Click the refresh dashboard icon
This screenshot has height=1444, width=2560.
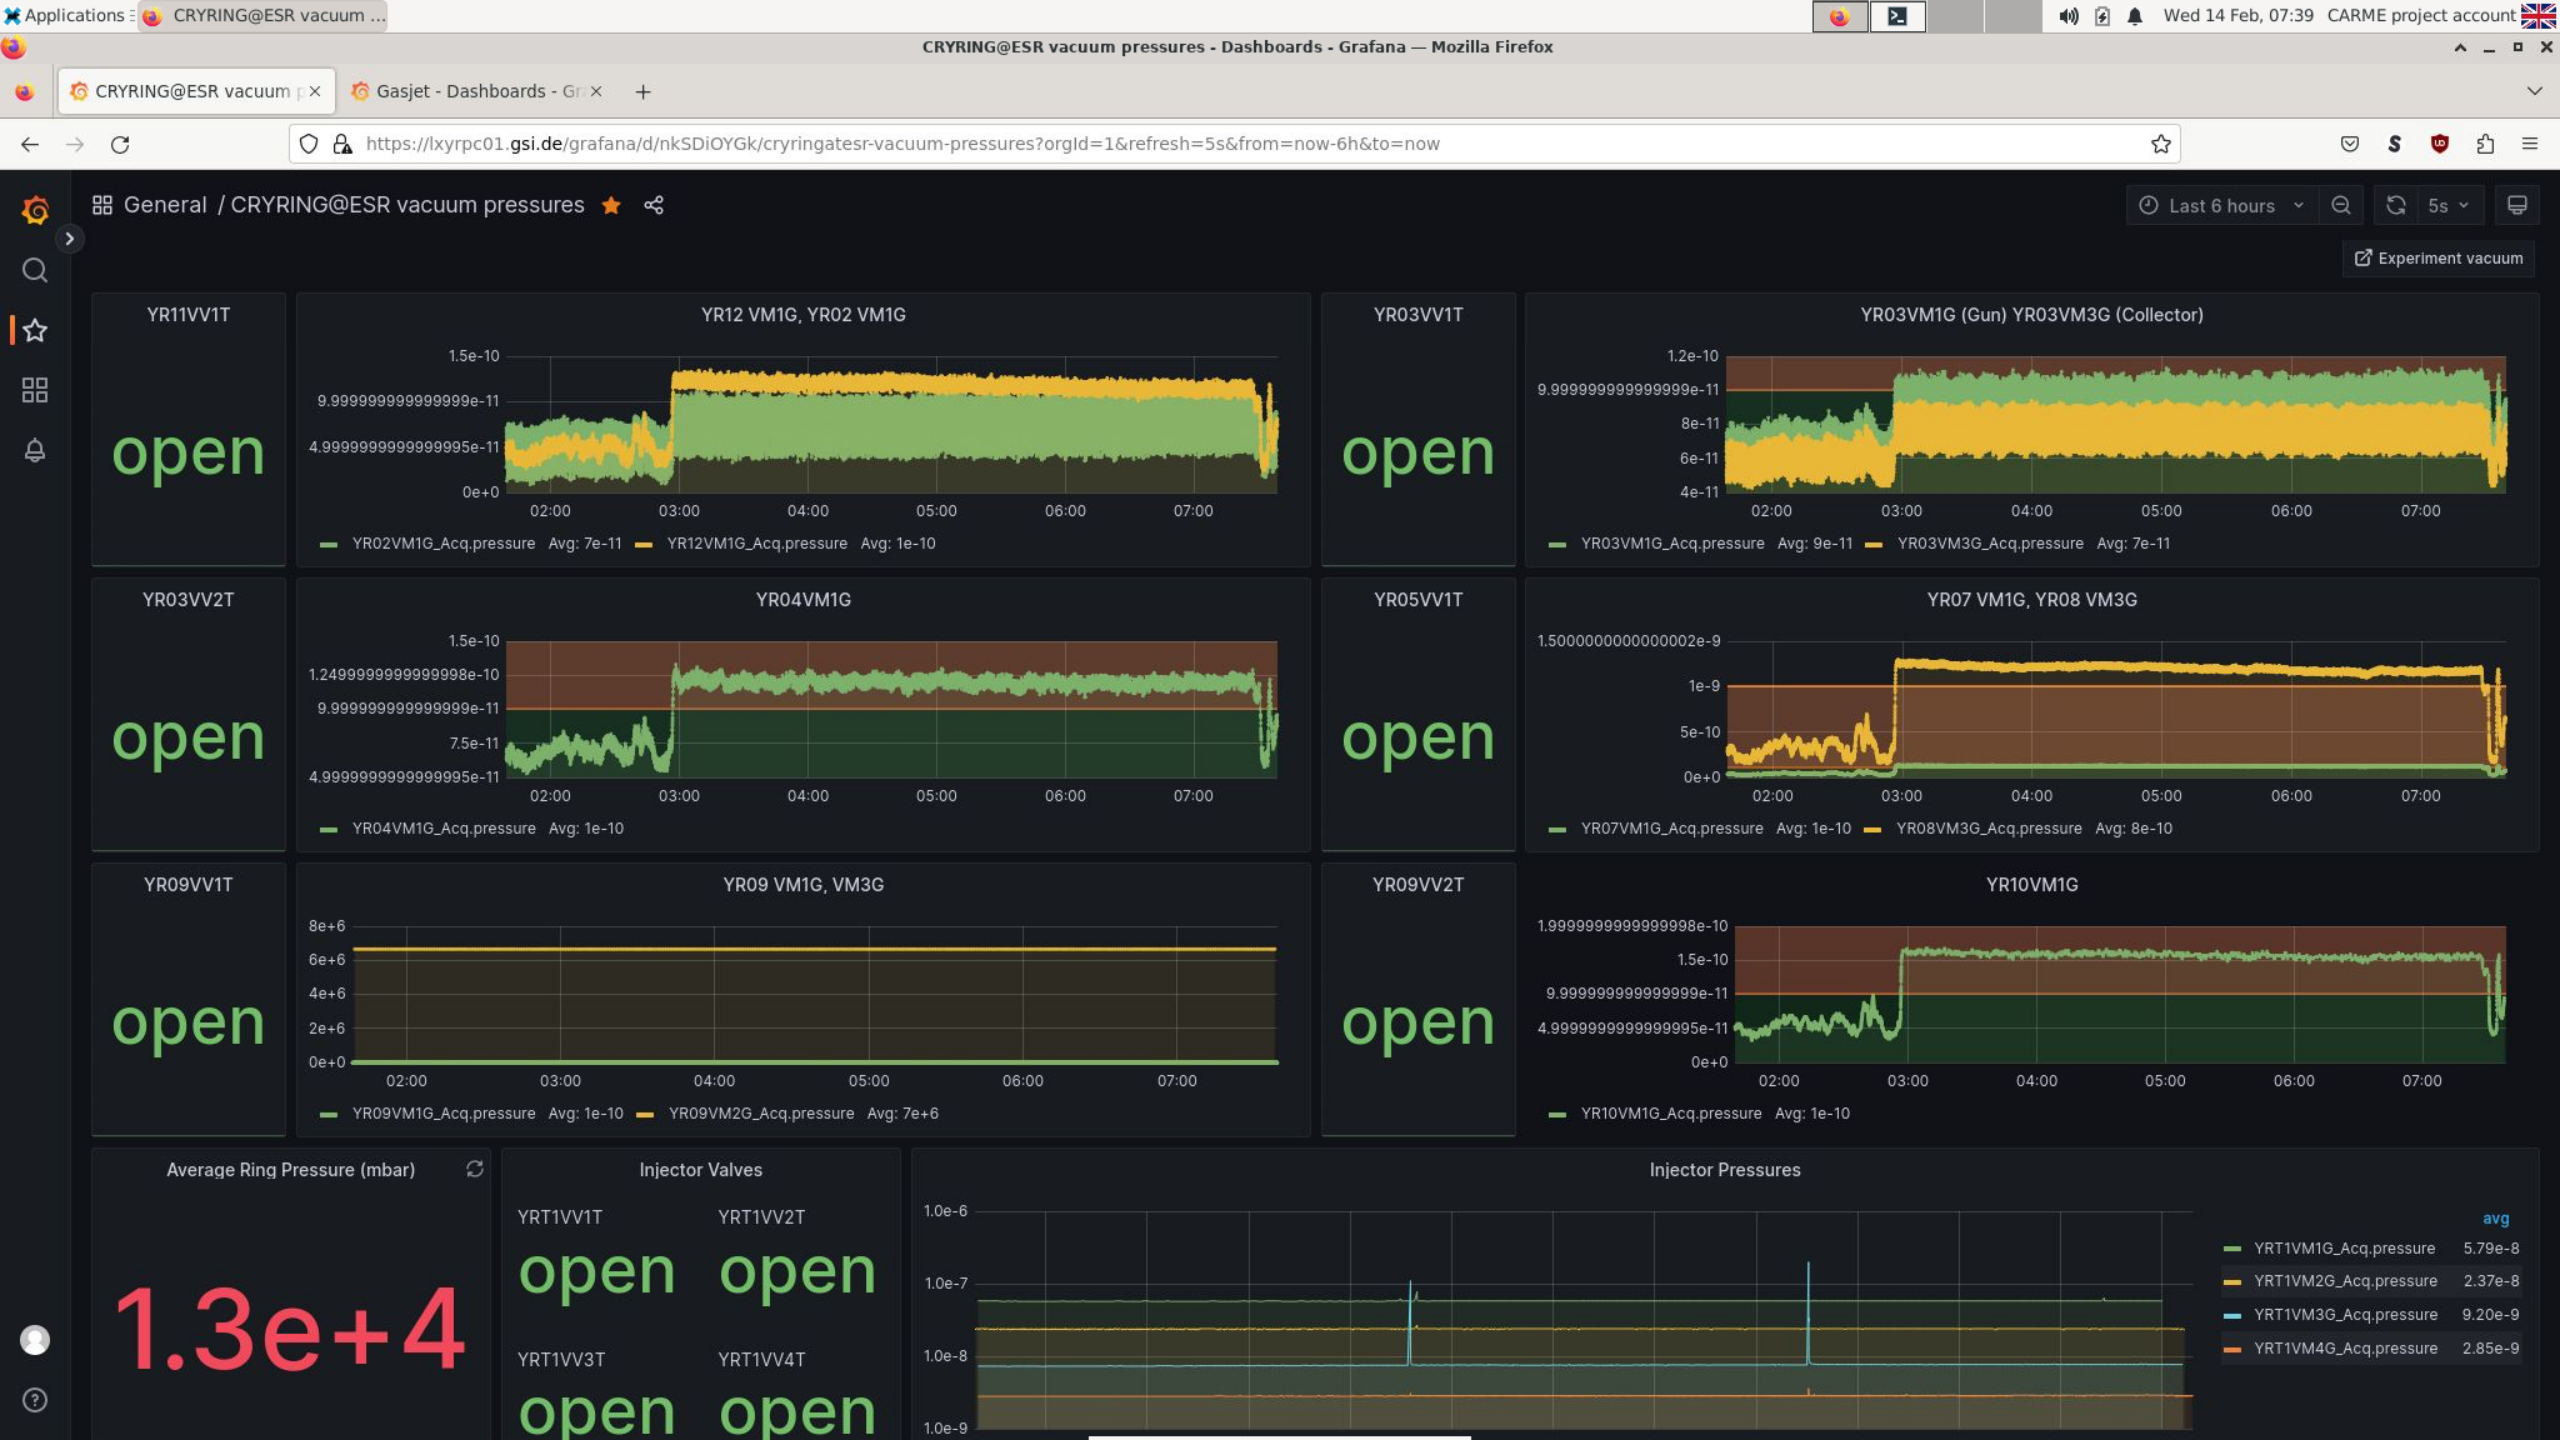click(x=2396, y=205)
